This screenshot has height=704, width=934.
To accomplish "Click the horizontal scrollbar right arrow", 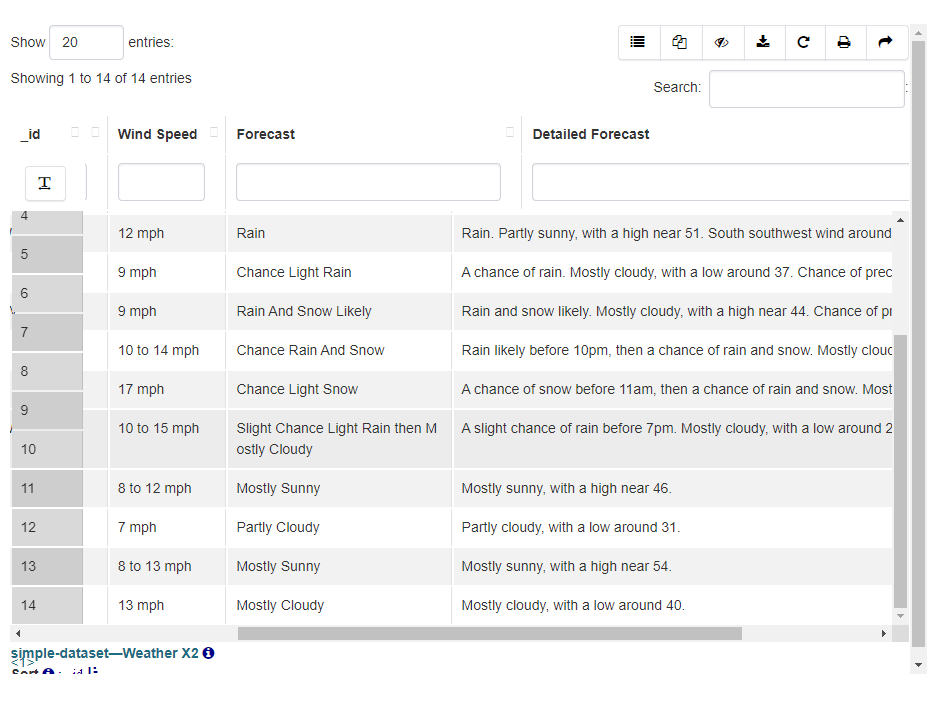I will (x=884, y=633).
